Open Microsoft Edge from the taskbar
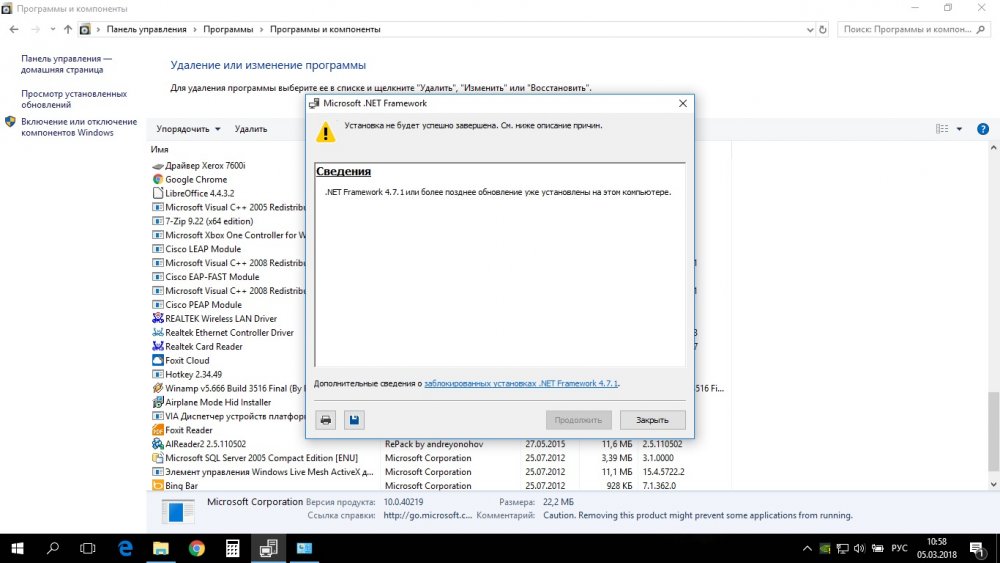 125,548
